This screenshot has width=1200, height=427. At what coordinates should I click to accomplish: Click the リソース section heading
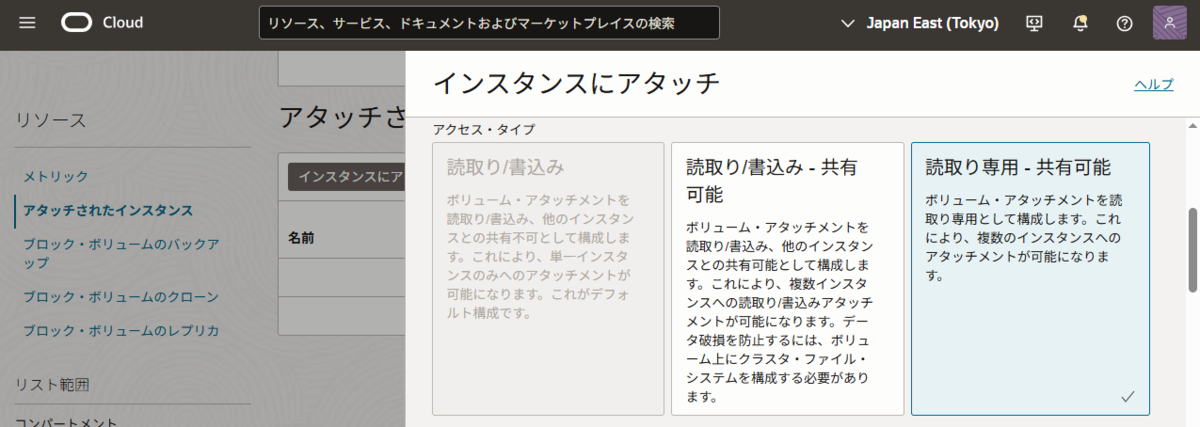(x=51, y=120)
